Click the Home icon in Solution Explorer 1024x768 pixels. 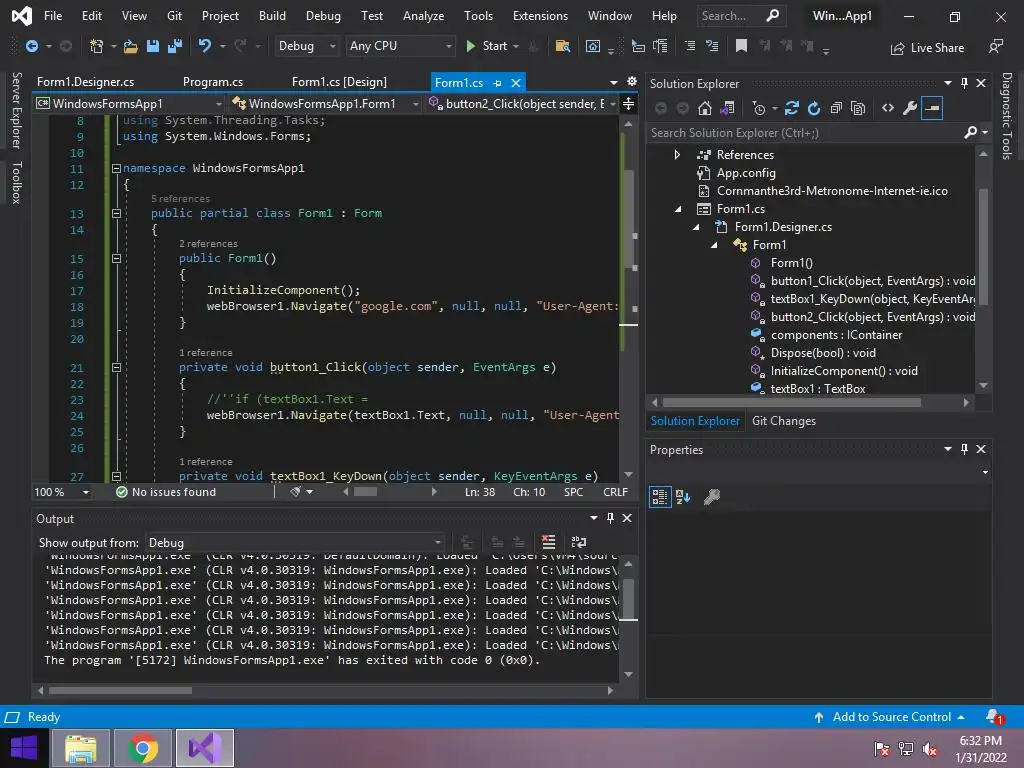tap(705, 108)
